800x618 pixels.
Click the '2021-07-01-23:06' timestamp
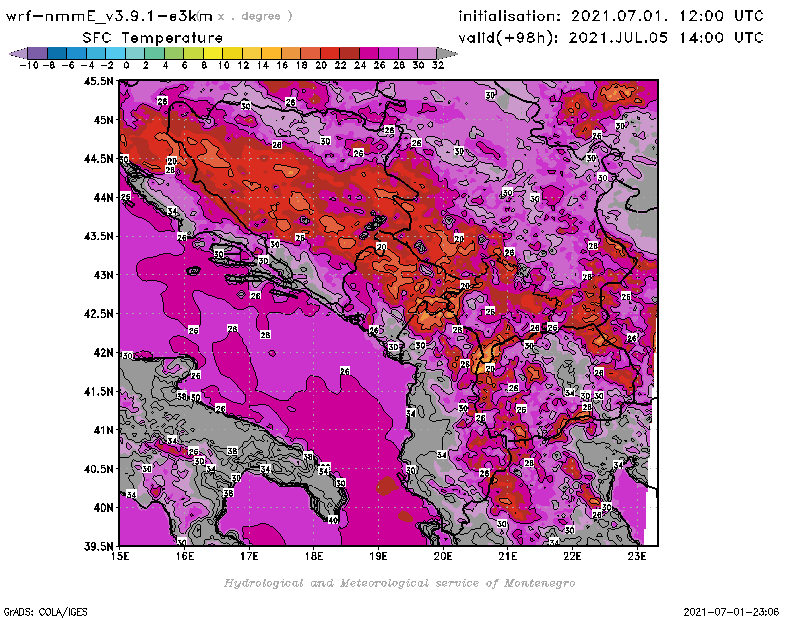pyautogui.click(x=731, y=612)
